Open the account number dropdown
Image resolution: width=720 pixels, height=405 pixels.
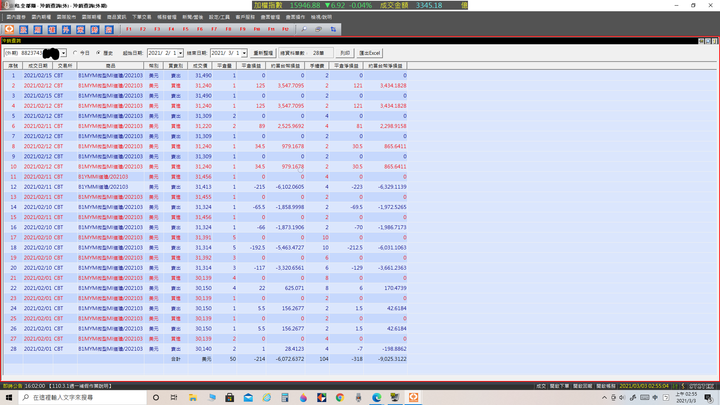[63, 53]
